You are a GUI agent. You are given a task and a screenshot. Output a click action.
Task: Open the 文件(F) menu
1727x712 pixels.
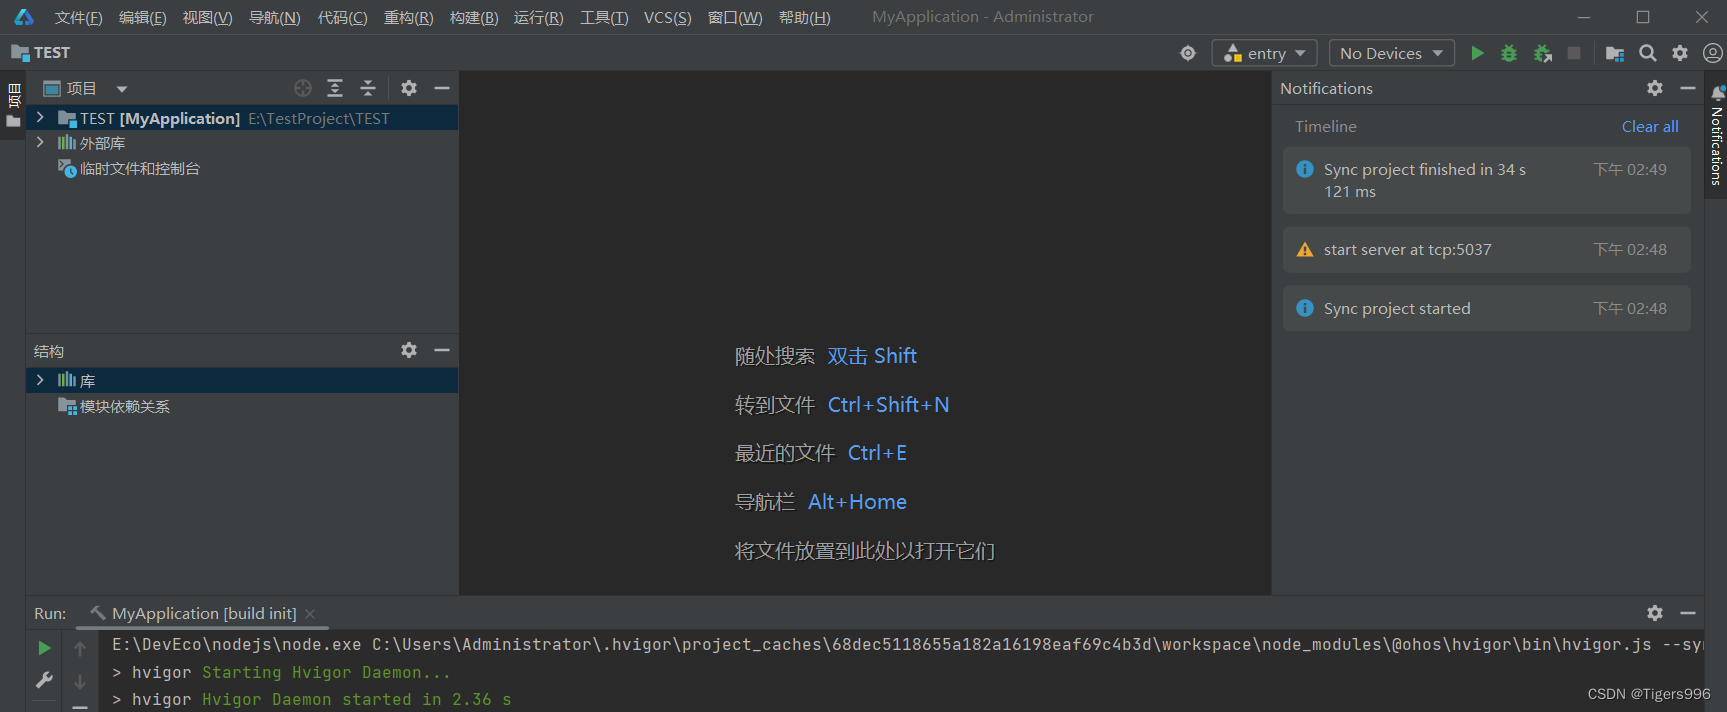coord(79,17)
